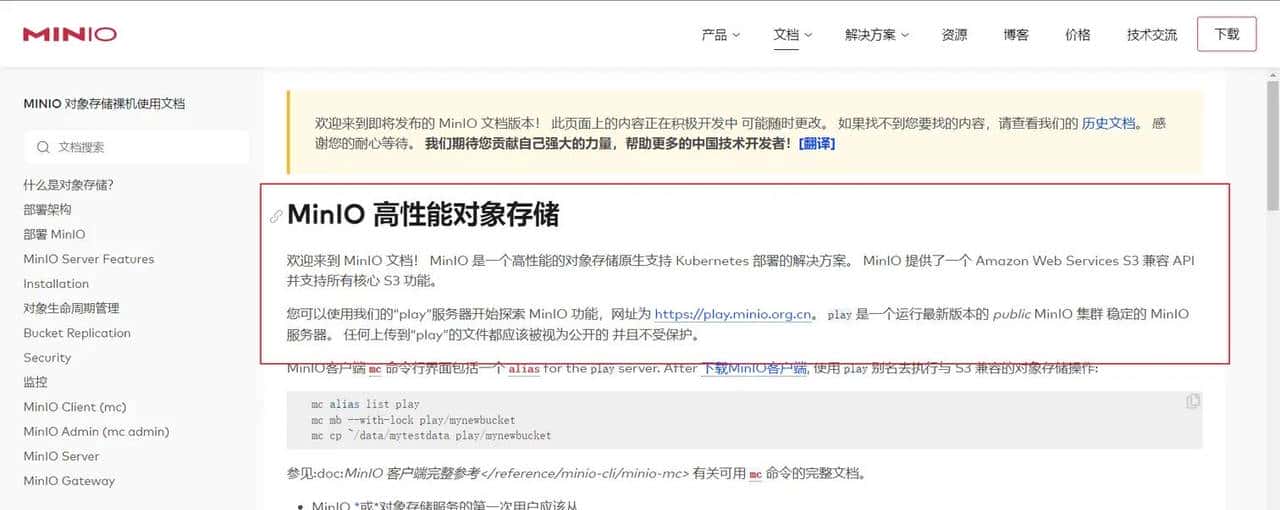Click the 下载 button

[1227, 34]
